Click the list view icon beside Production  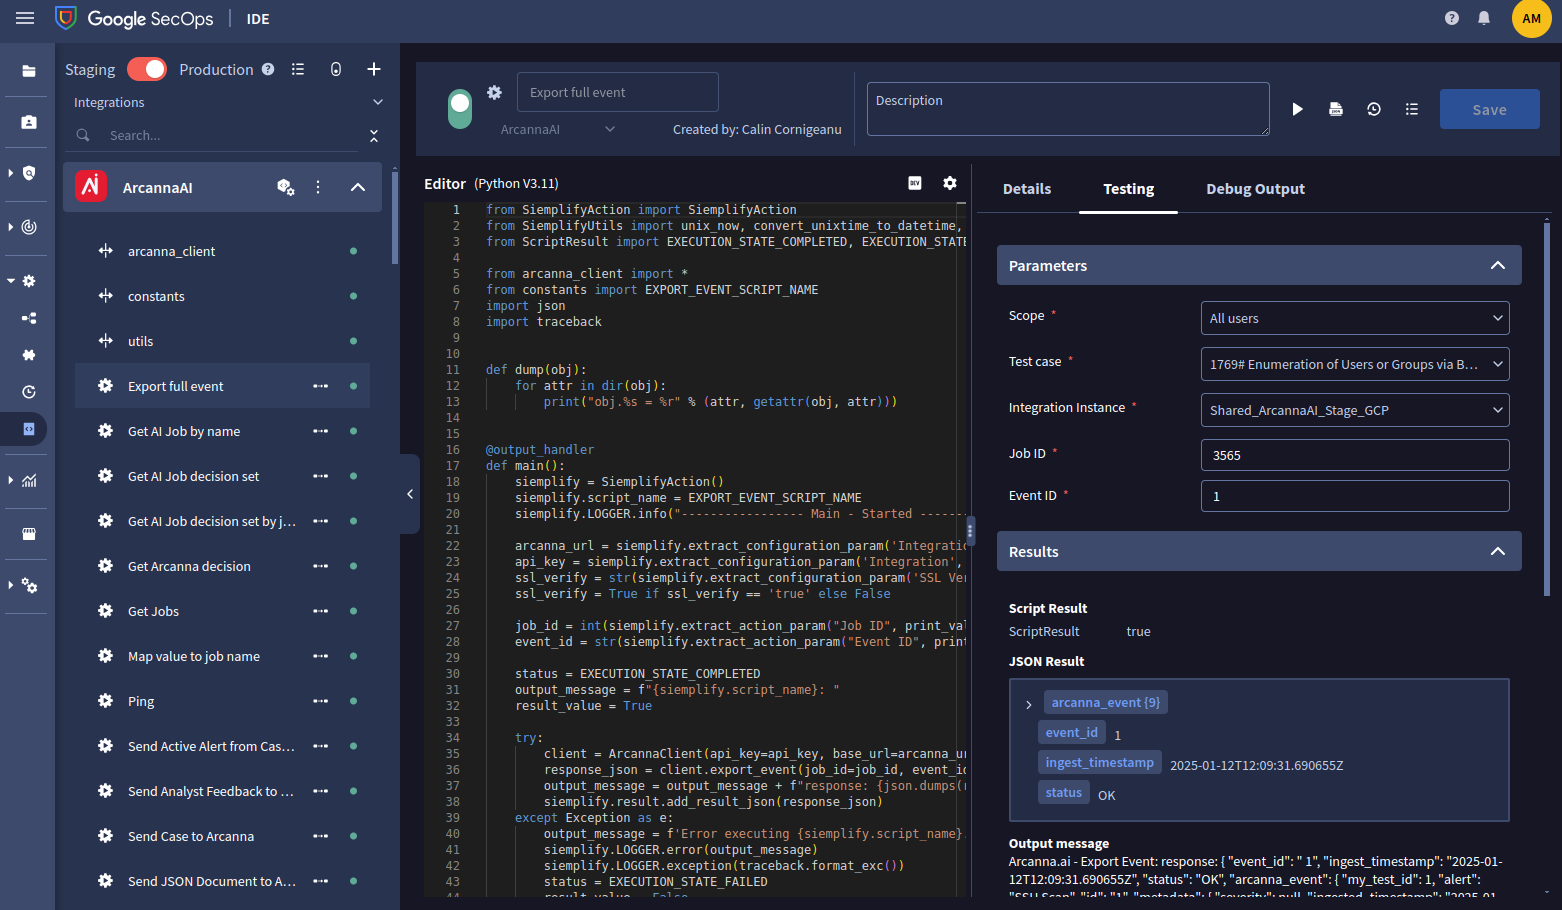pos(298,69)
